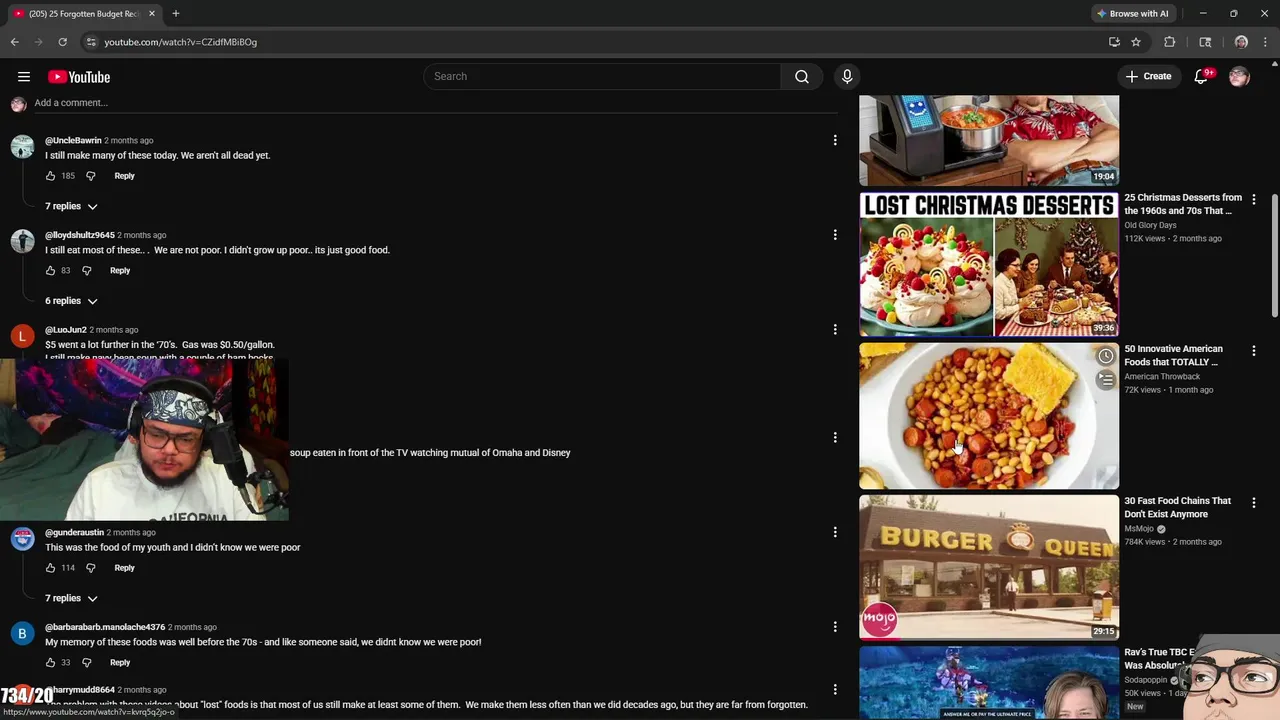Screen dimensions: 1280x720
Task: Open options for 50 Innovative American Foods
Action: (x=1254, y=350)
